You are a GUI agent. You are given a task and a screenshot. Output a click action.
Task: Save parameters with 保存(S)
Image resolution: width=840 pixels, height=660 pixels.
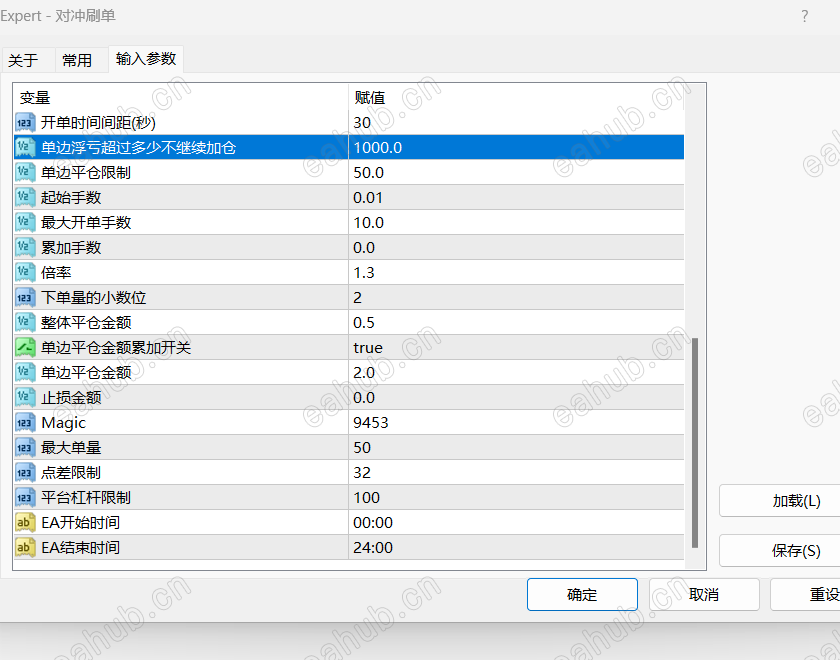coord(780,551)
